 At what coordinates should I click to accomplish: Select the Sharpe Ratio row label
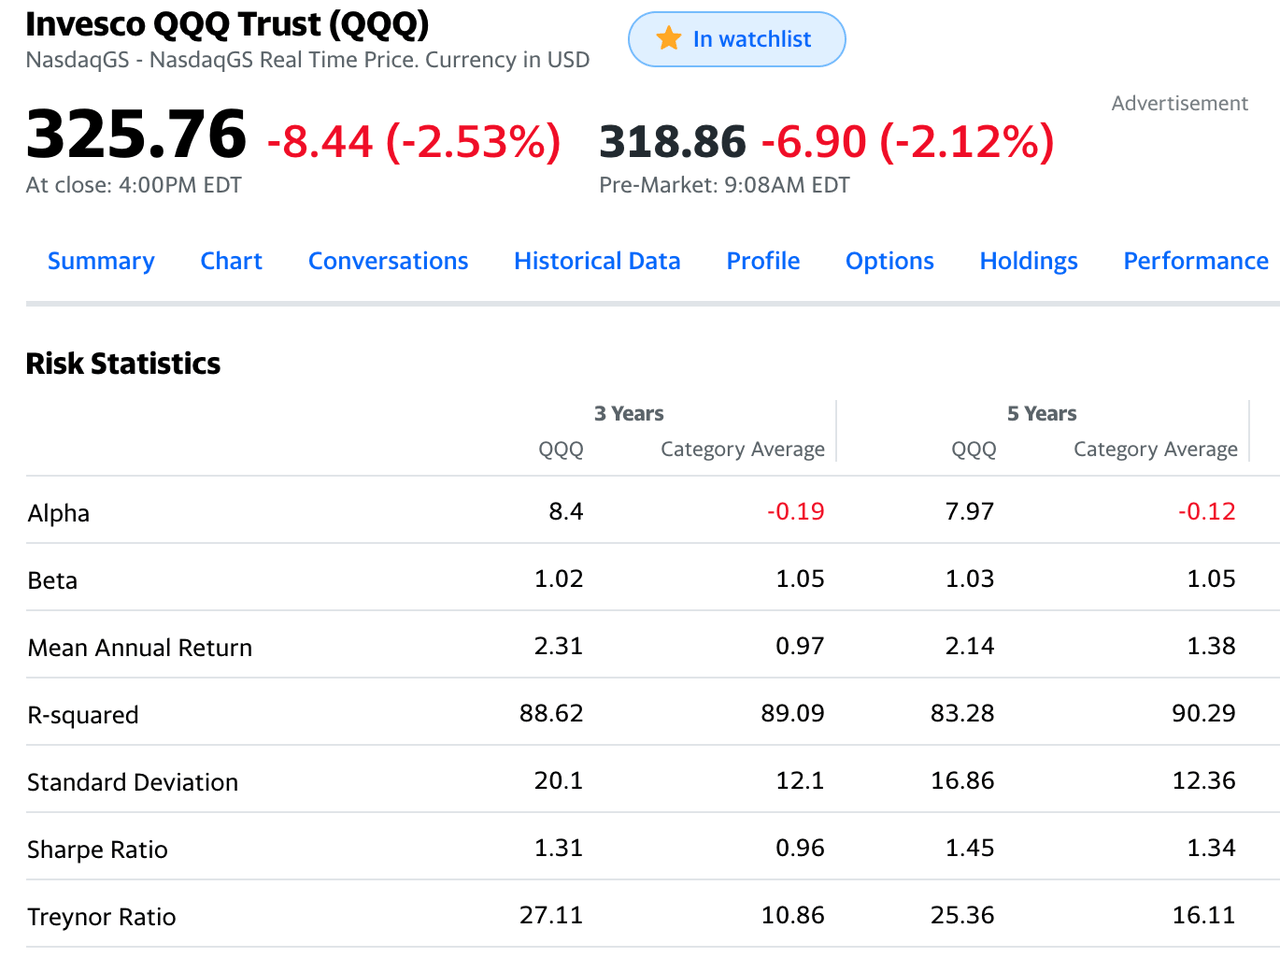97,849
